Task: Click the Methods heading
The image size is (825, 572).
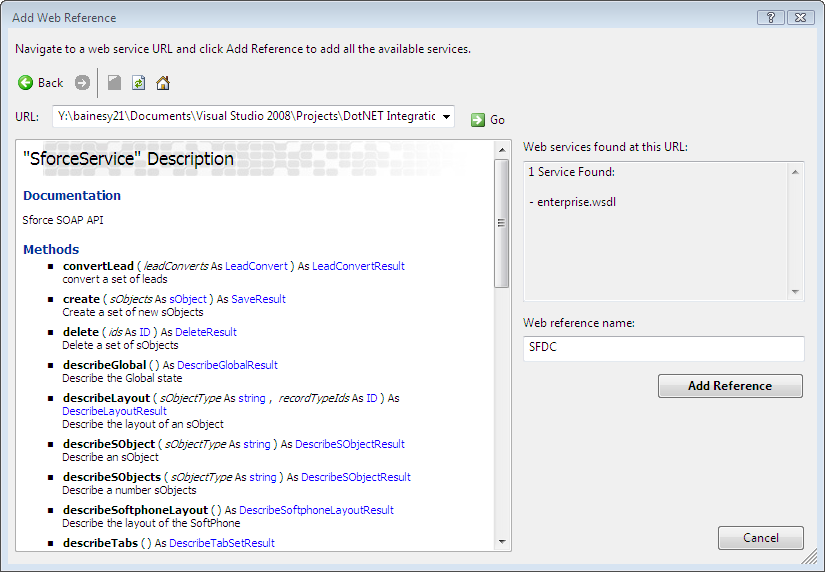Action: point(51,249)
